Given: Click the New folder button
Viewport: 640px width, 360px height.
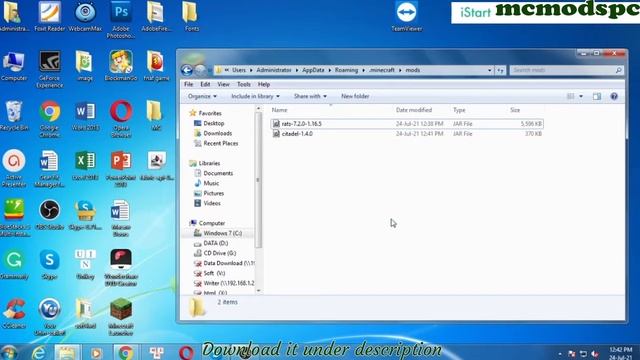Looking at the screenshot, I should pyautogui.click(x=355, y=96).
